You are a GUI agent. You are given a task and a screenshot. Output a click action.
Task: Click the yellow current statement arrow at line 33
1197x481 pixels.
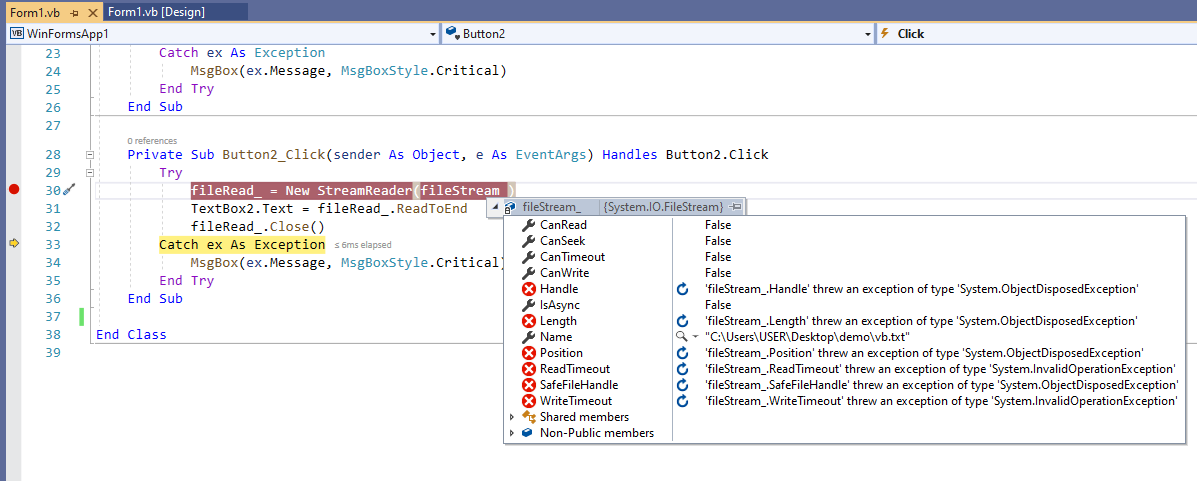pyautogui.click(x=13, y=244)
